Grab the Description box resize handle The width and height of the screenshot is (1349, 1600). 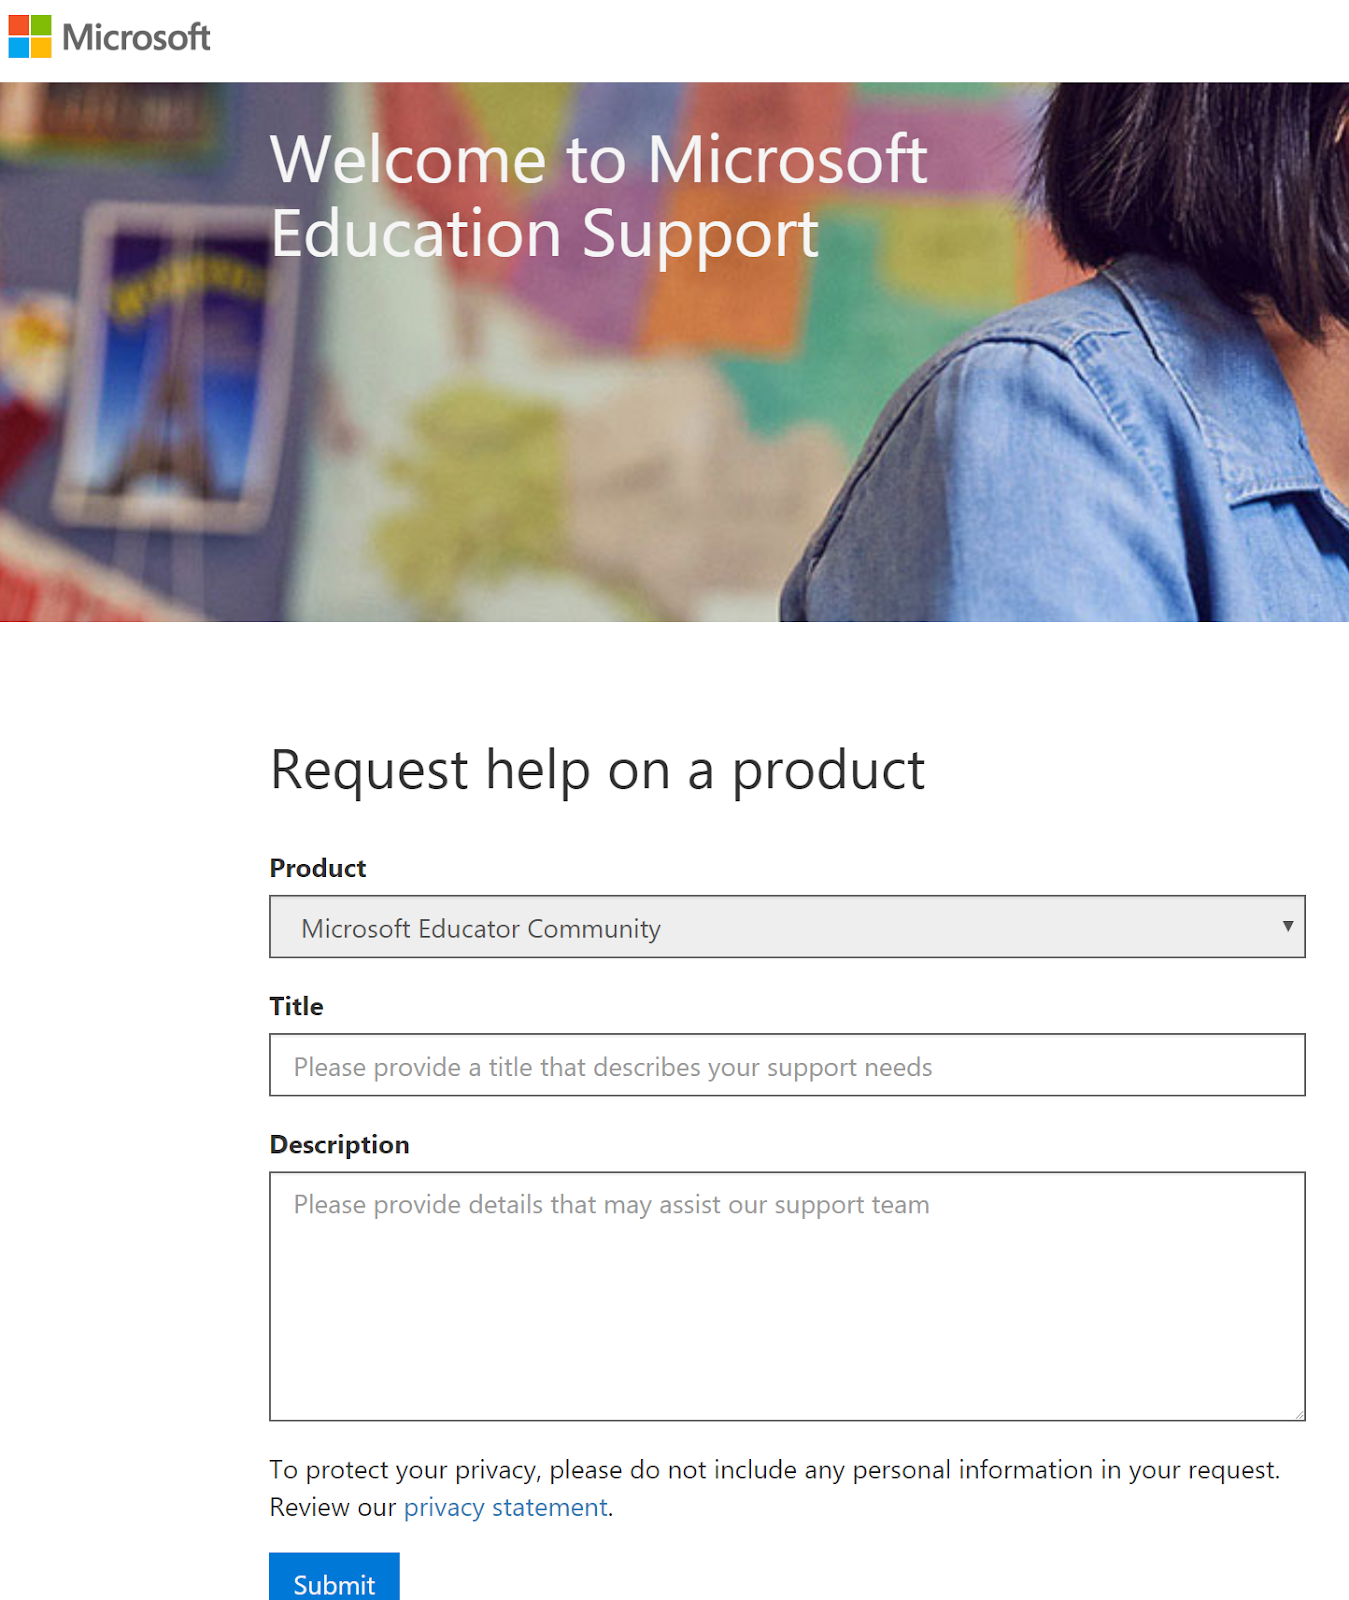pyautogui.click(x=1299, y=1414)
